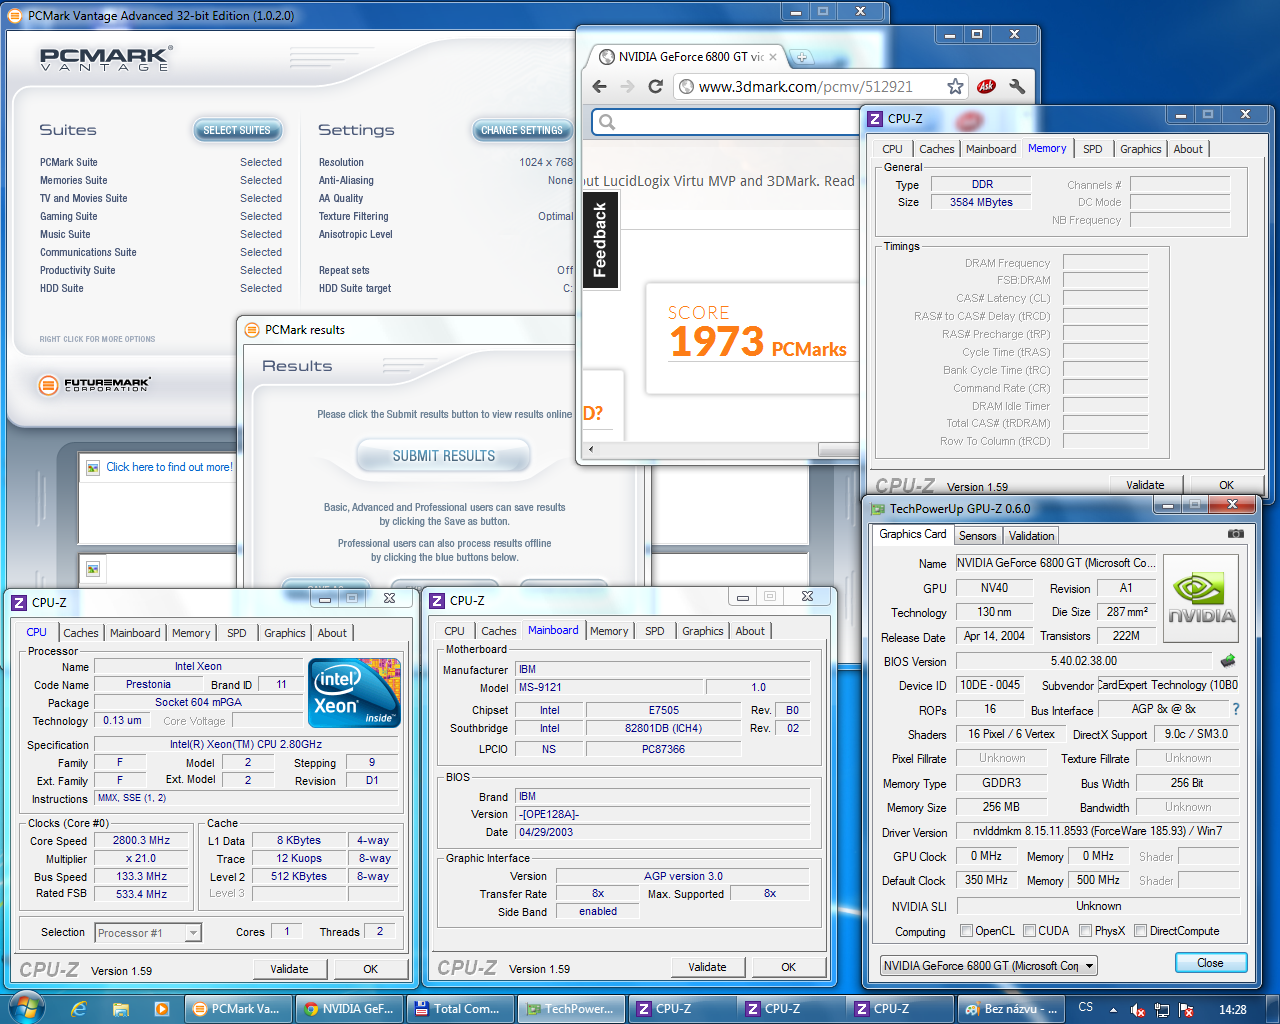1280x1024 pixels.
Task: Click the Intel Xeon inside logo
Action: pyautogui.click(x=355, y=692)
